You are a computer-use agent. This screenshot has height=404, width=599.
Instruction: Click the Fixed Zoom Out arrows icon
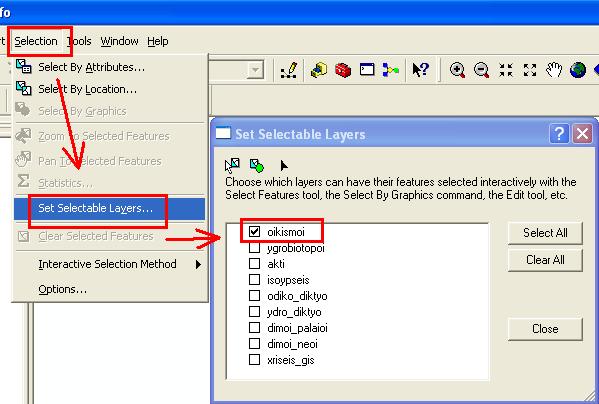530,70
